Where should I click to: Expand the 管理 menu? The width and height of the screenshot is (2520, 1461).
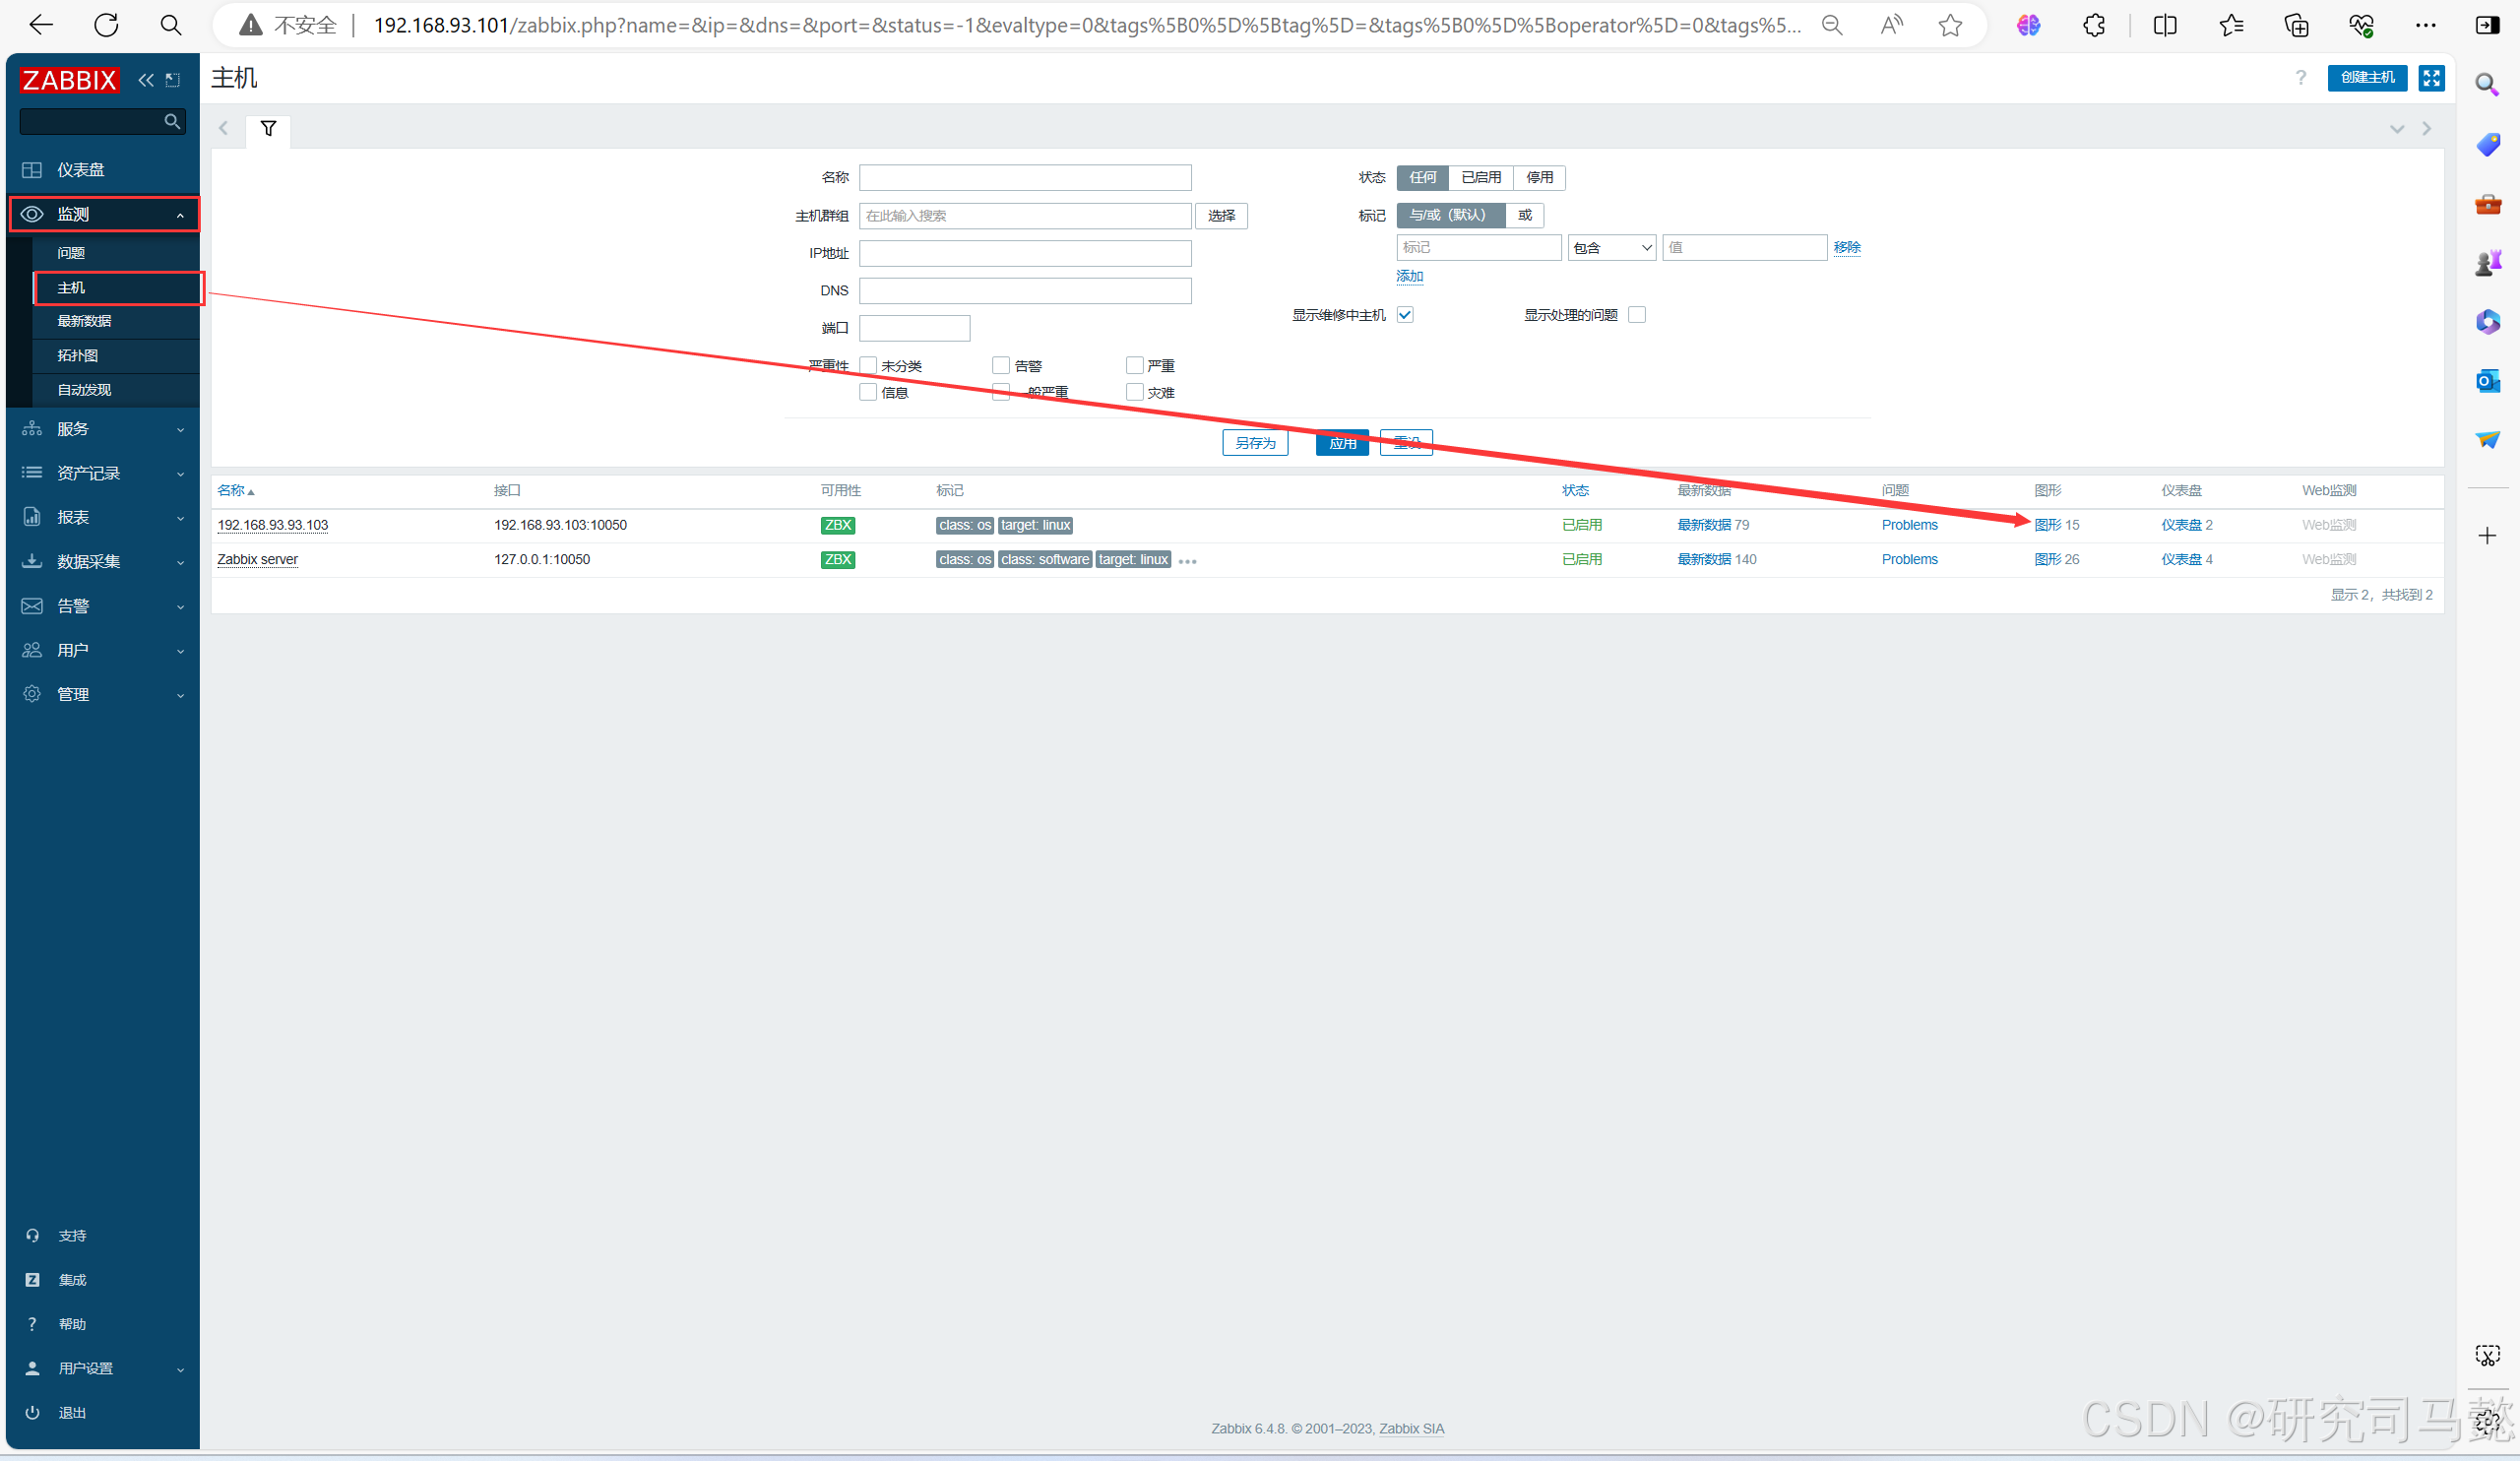point(103,694)
